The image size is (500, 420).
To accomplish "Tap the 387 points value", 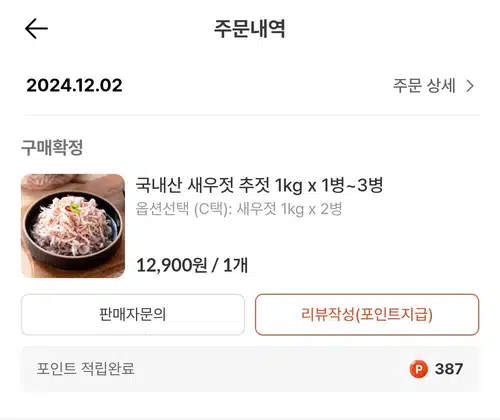I will [x=449, y=369].
